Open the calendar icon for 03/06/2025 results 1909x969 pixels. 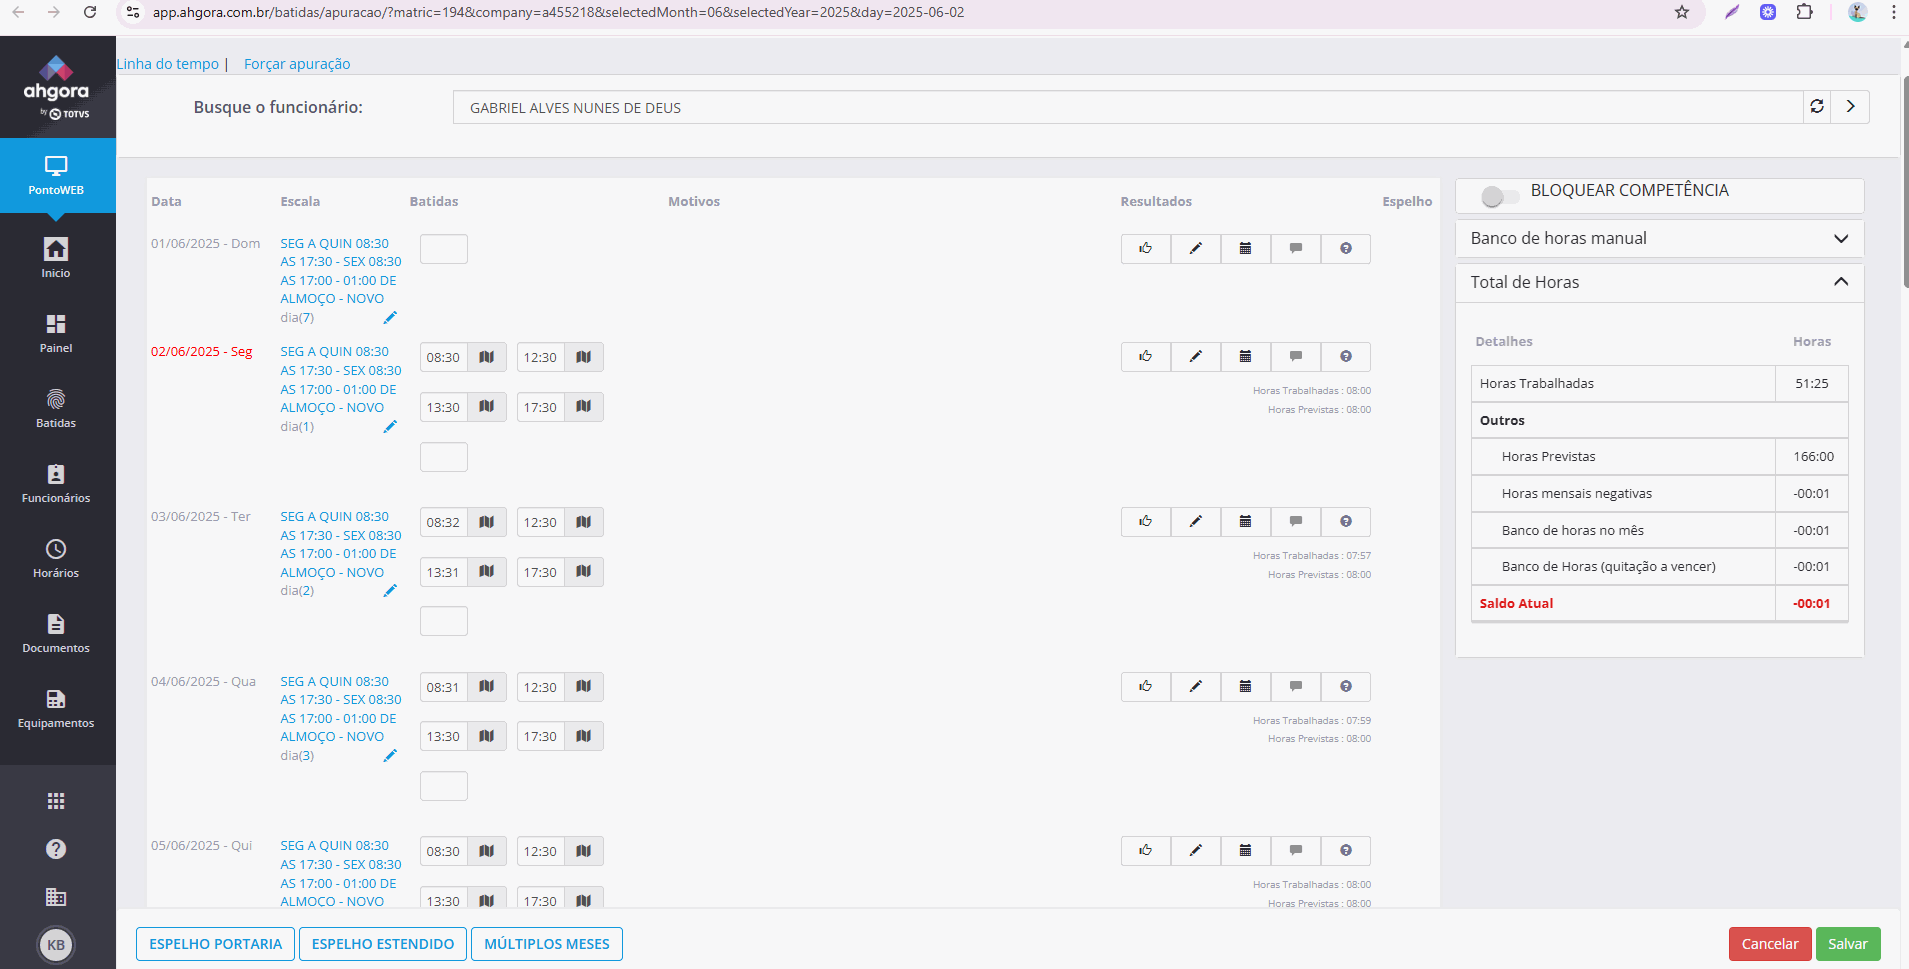1246,522
